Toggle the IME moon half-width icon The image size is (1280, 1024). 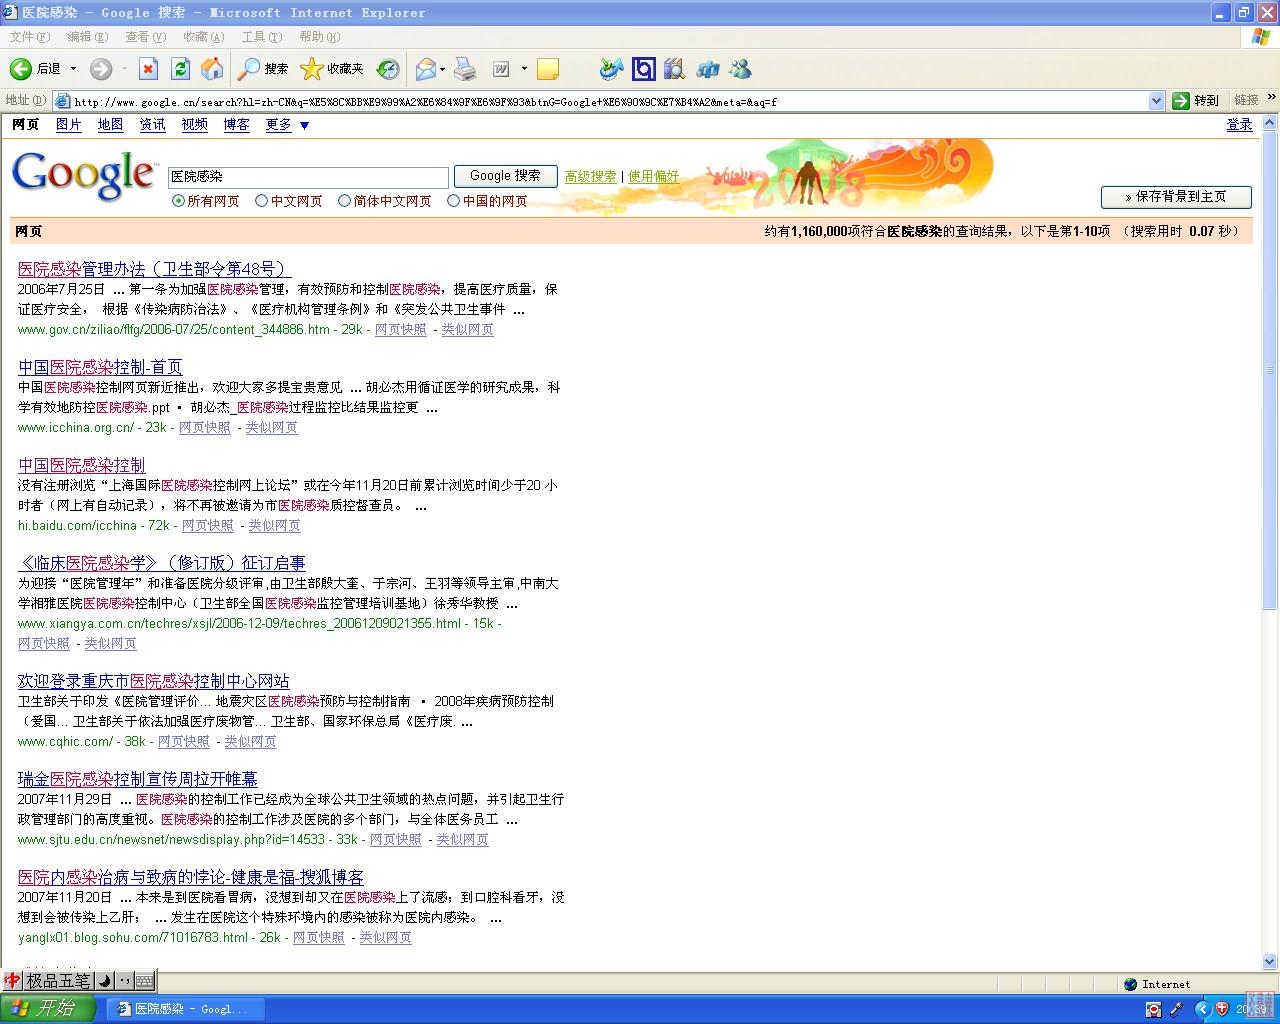(103, 981)
